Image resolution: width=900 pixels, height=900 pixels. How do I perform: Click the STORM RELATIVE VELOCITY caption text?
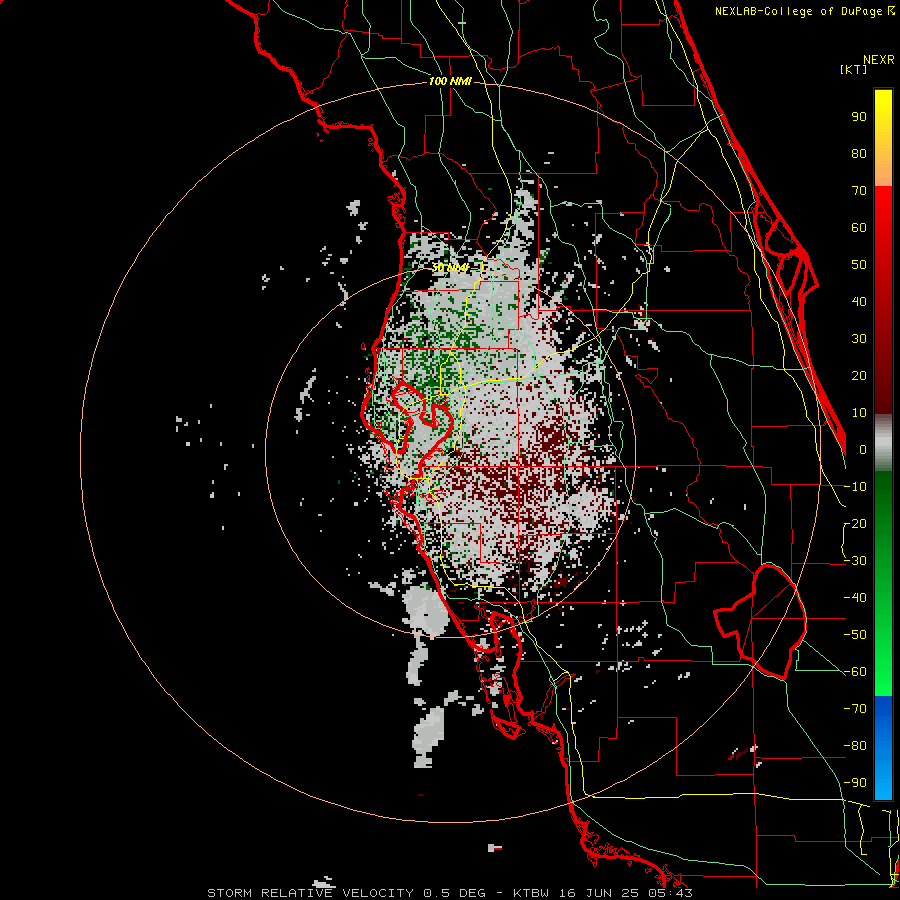click(x=311, y=893)
